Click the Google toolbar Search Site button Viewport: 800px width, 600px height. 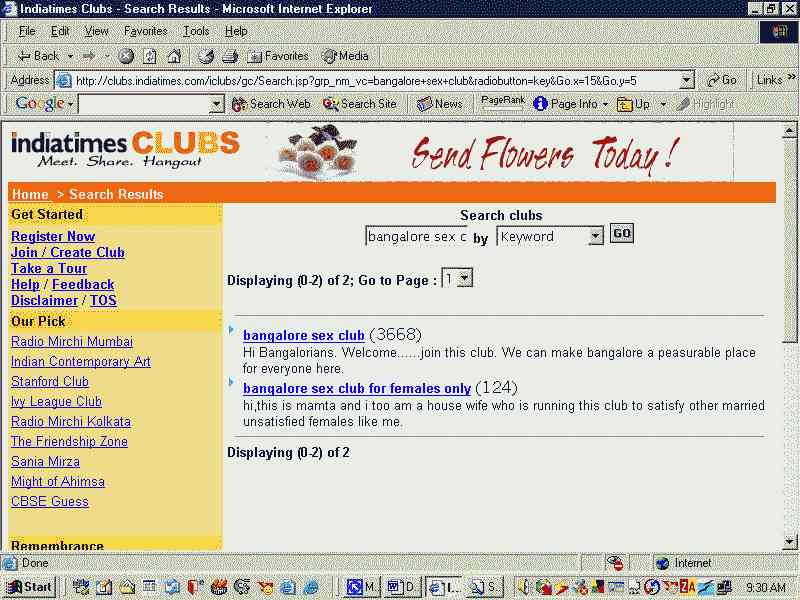pos(360,104)
